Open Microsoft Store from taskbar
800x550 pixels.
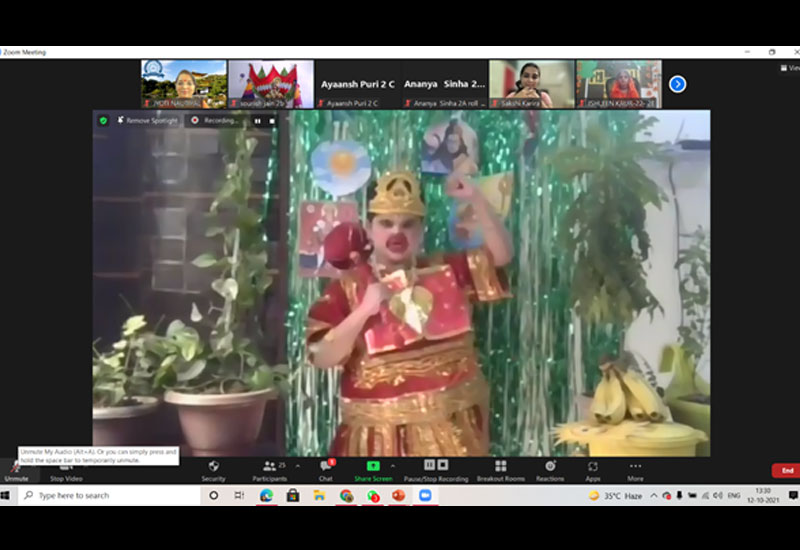(293, 495)
